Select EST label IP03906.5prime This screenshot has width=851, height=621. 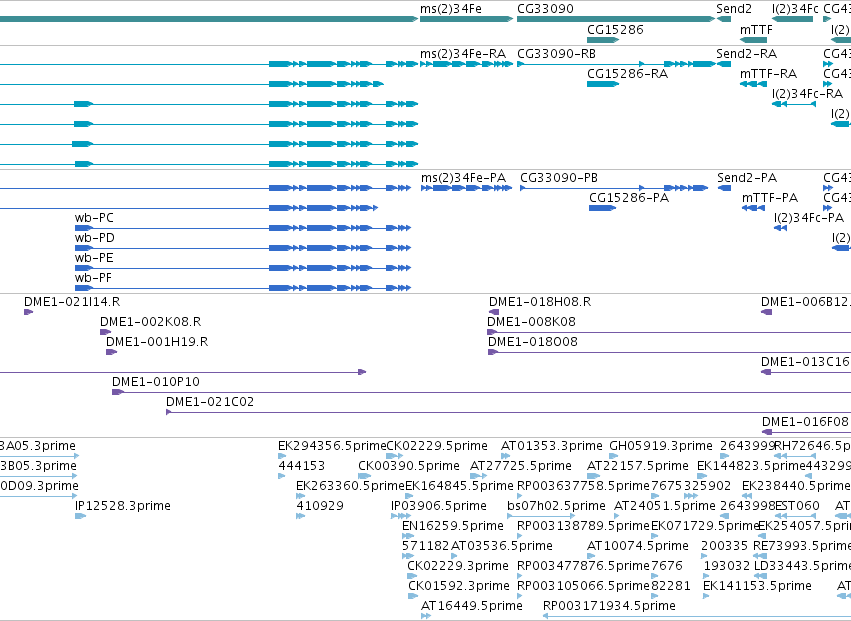pos(439,506)
